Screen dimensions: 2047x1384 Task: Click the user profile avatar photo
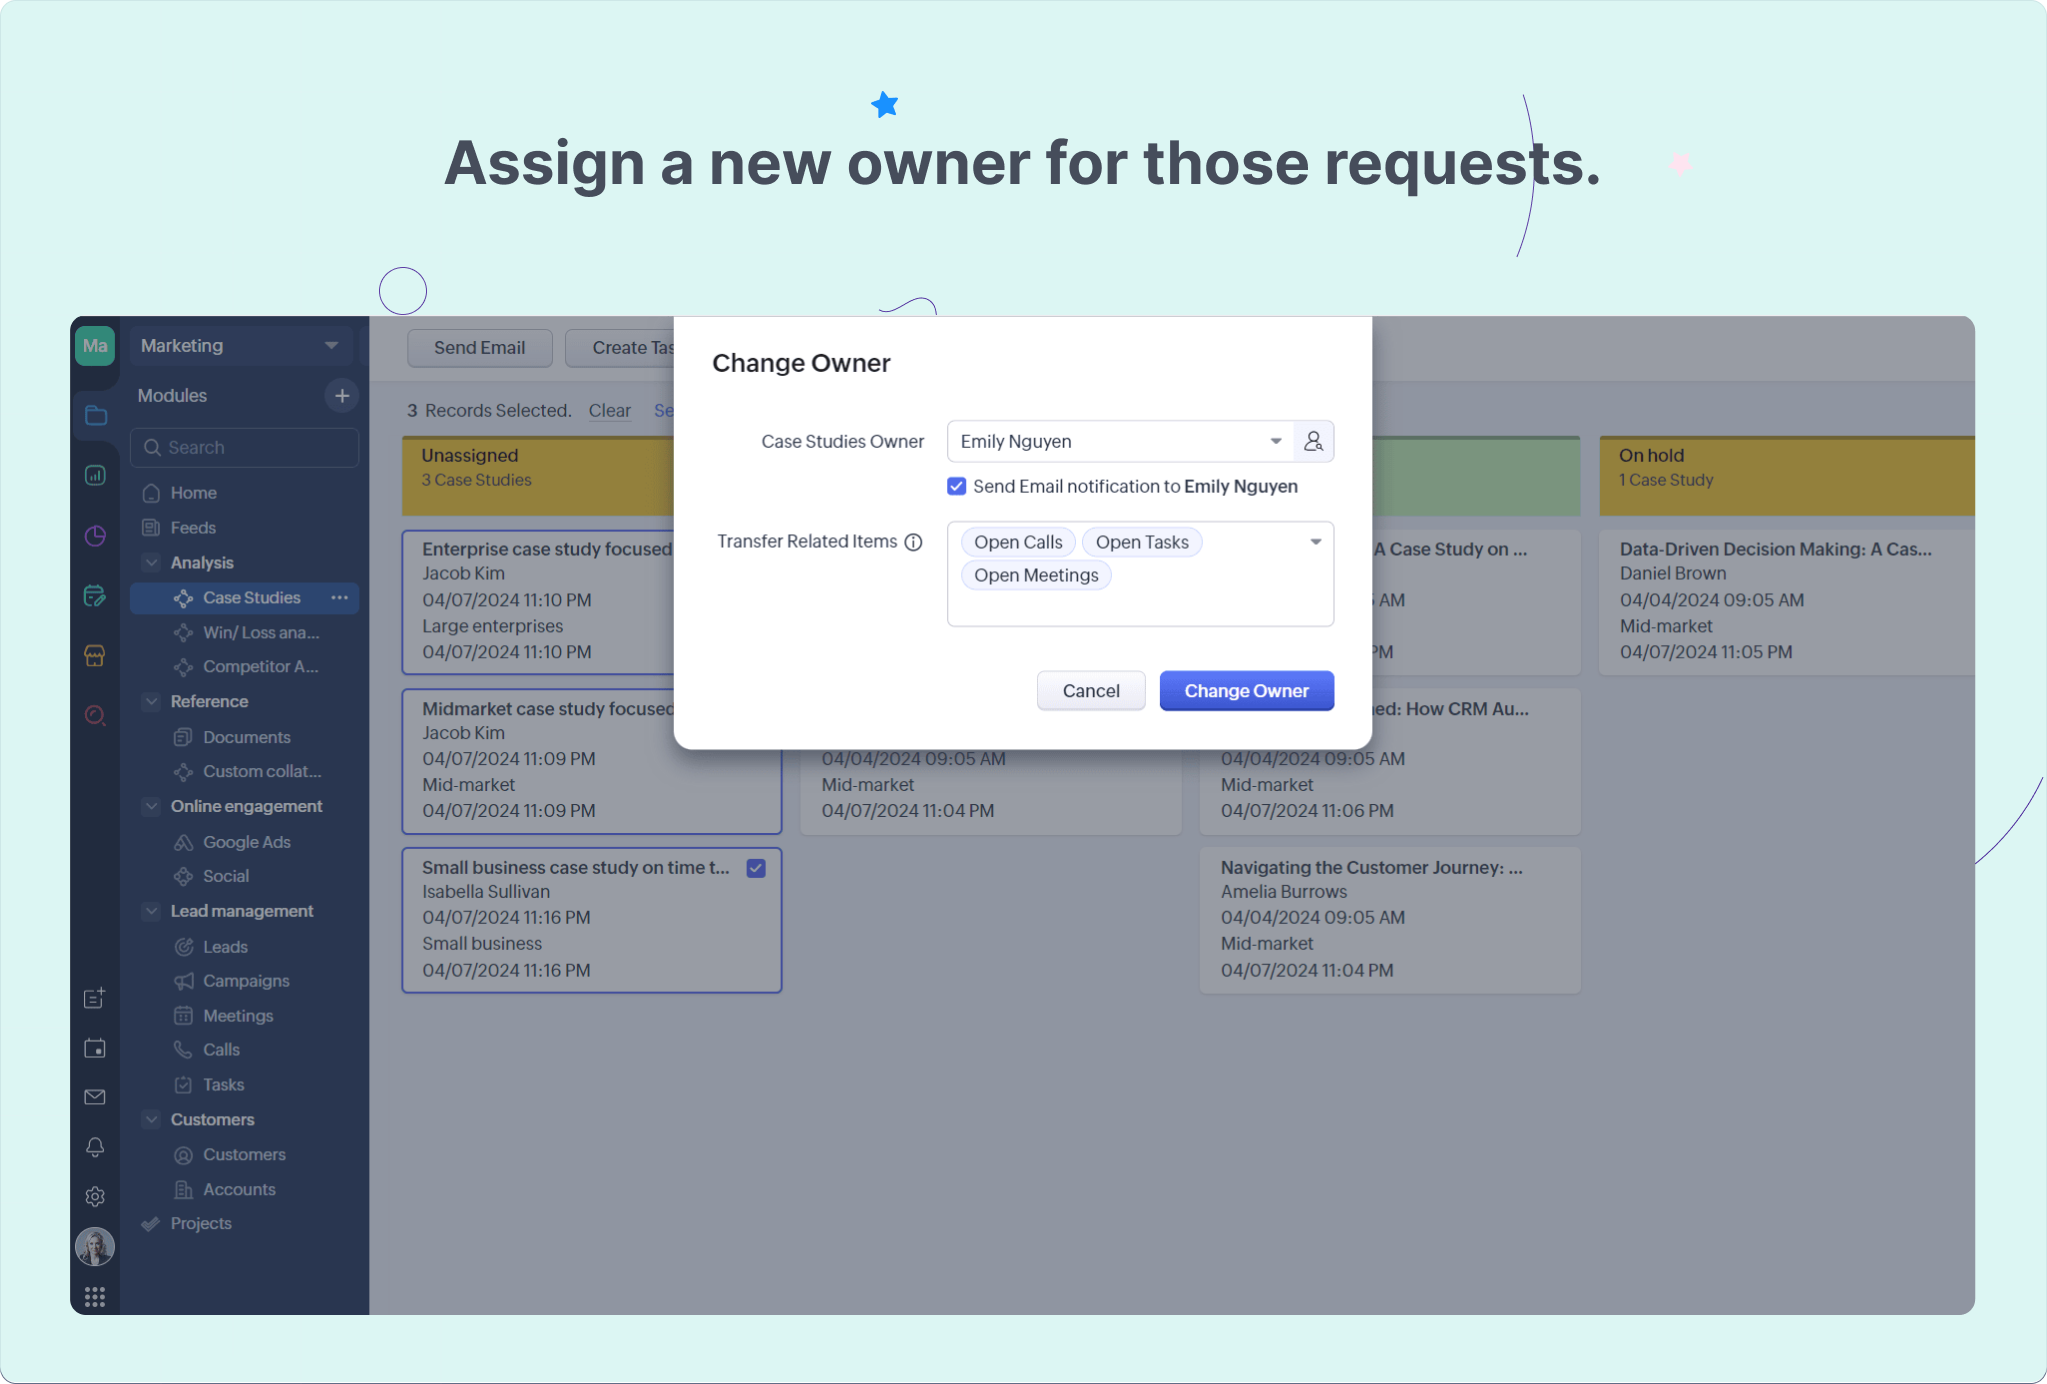95,1246
